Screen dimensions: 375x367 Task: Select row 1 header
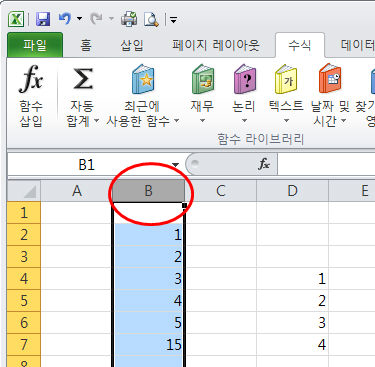pos(24,212)
